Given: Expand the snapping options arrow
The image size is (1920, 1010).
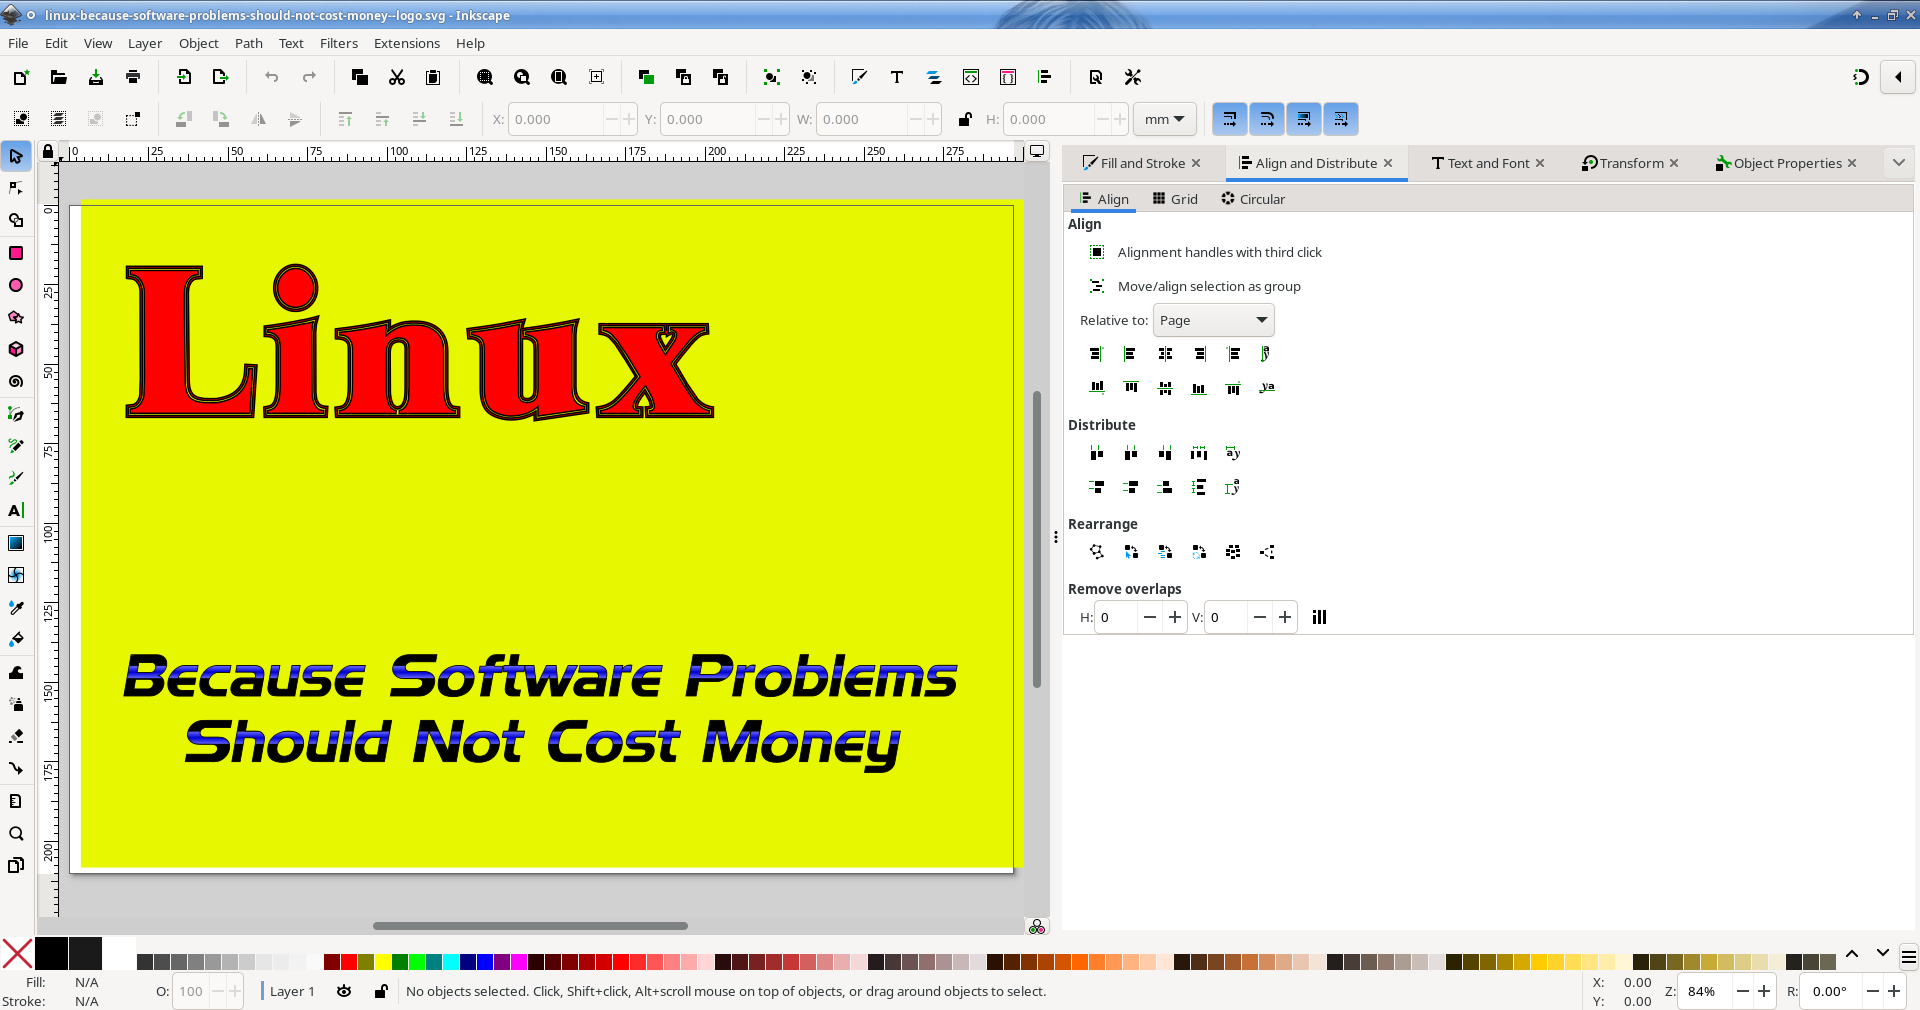Looking at the screenshot, I should point(1898,77).
